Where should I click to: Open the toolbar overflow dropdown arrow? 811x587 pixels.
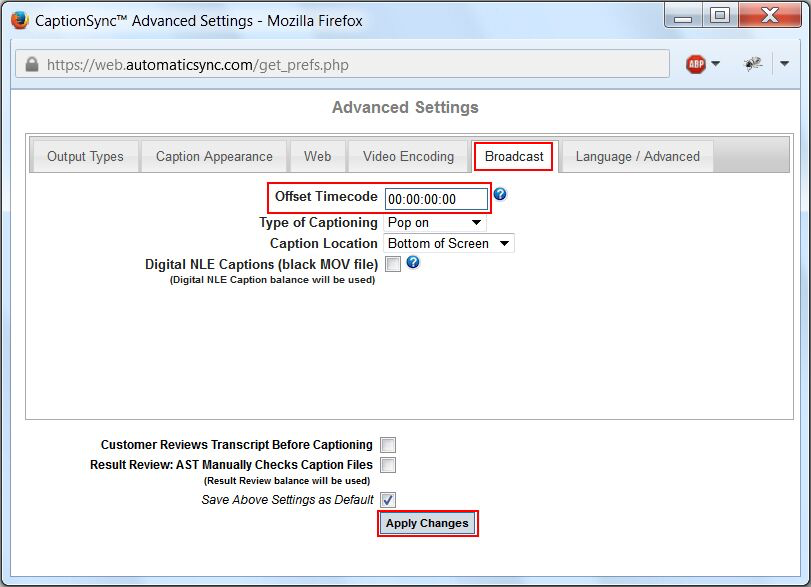[x=786, y=63]
